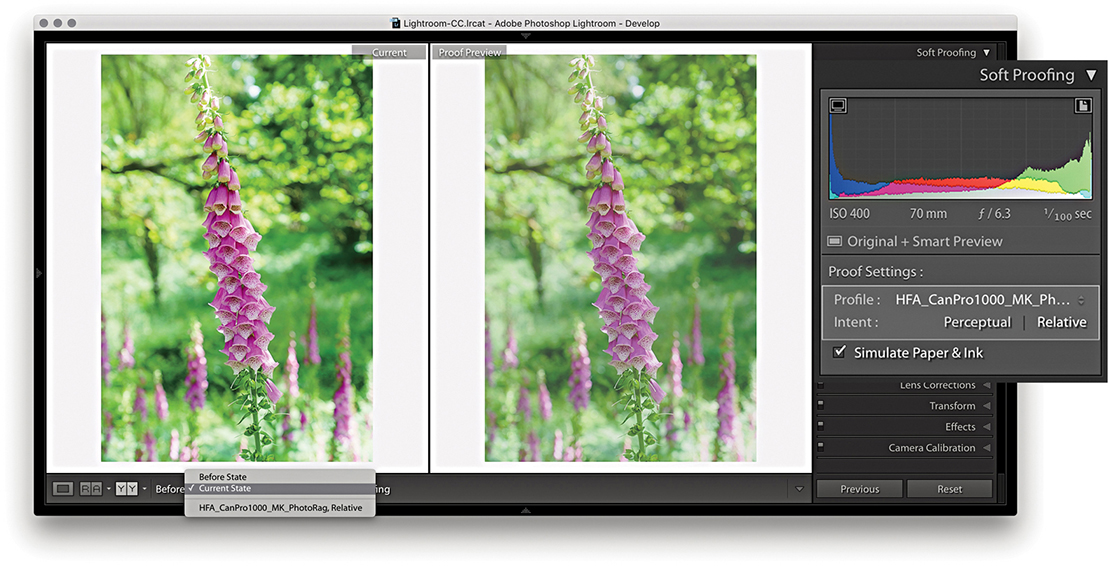This screenshot has width=1108, height=566.
Task: Collapse the enlarged Soft Proofing panel triangle
Action: pyautogui.click(x=1091, y=75)
